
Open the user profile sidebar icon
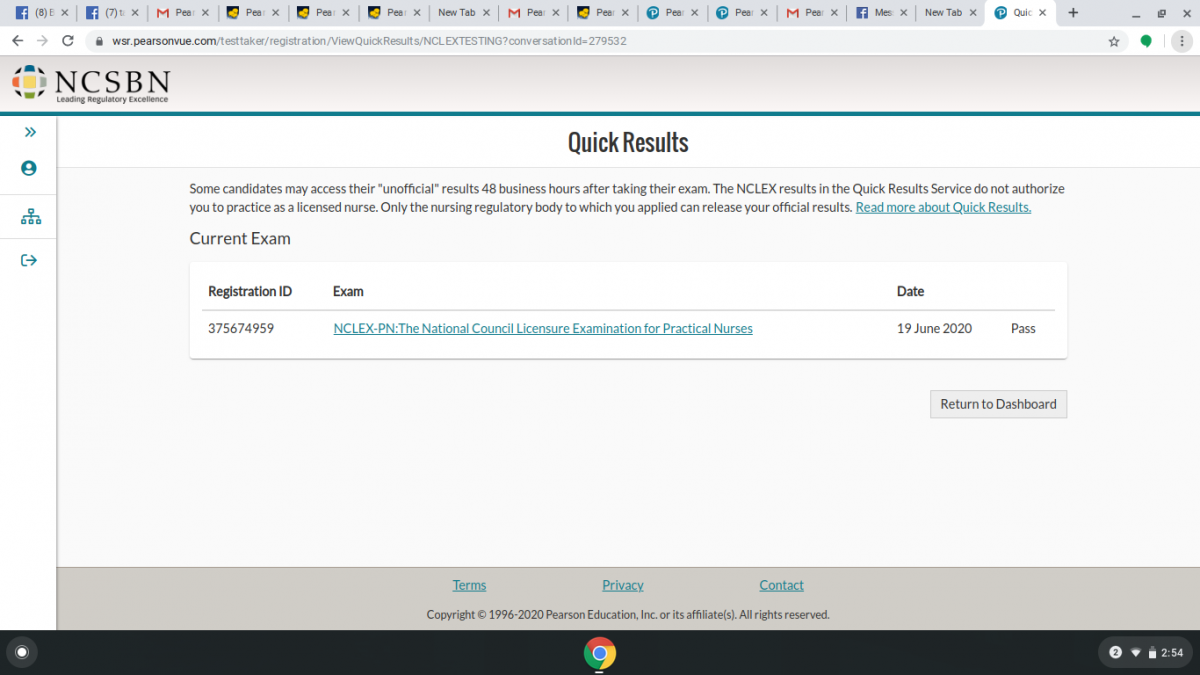point(29,168)
